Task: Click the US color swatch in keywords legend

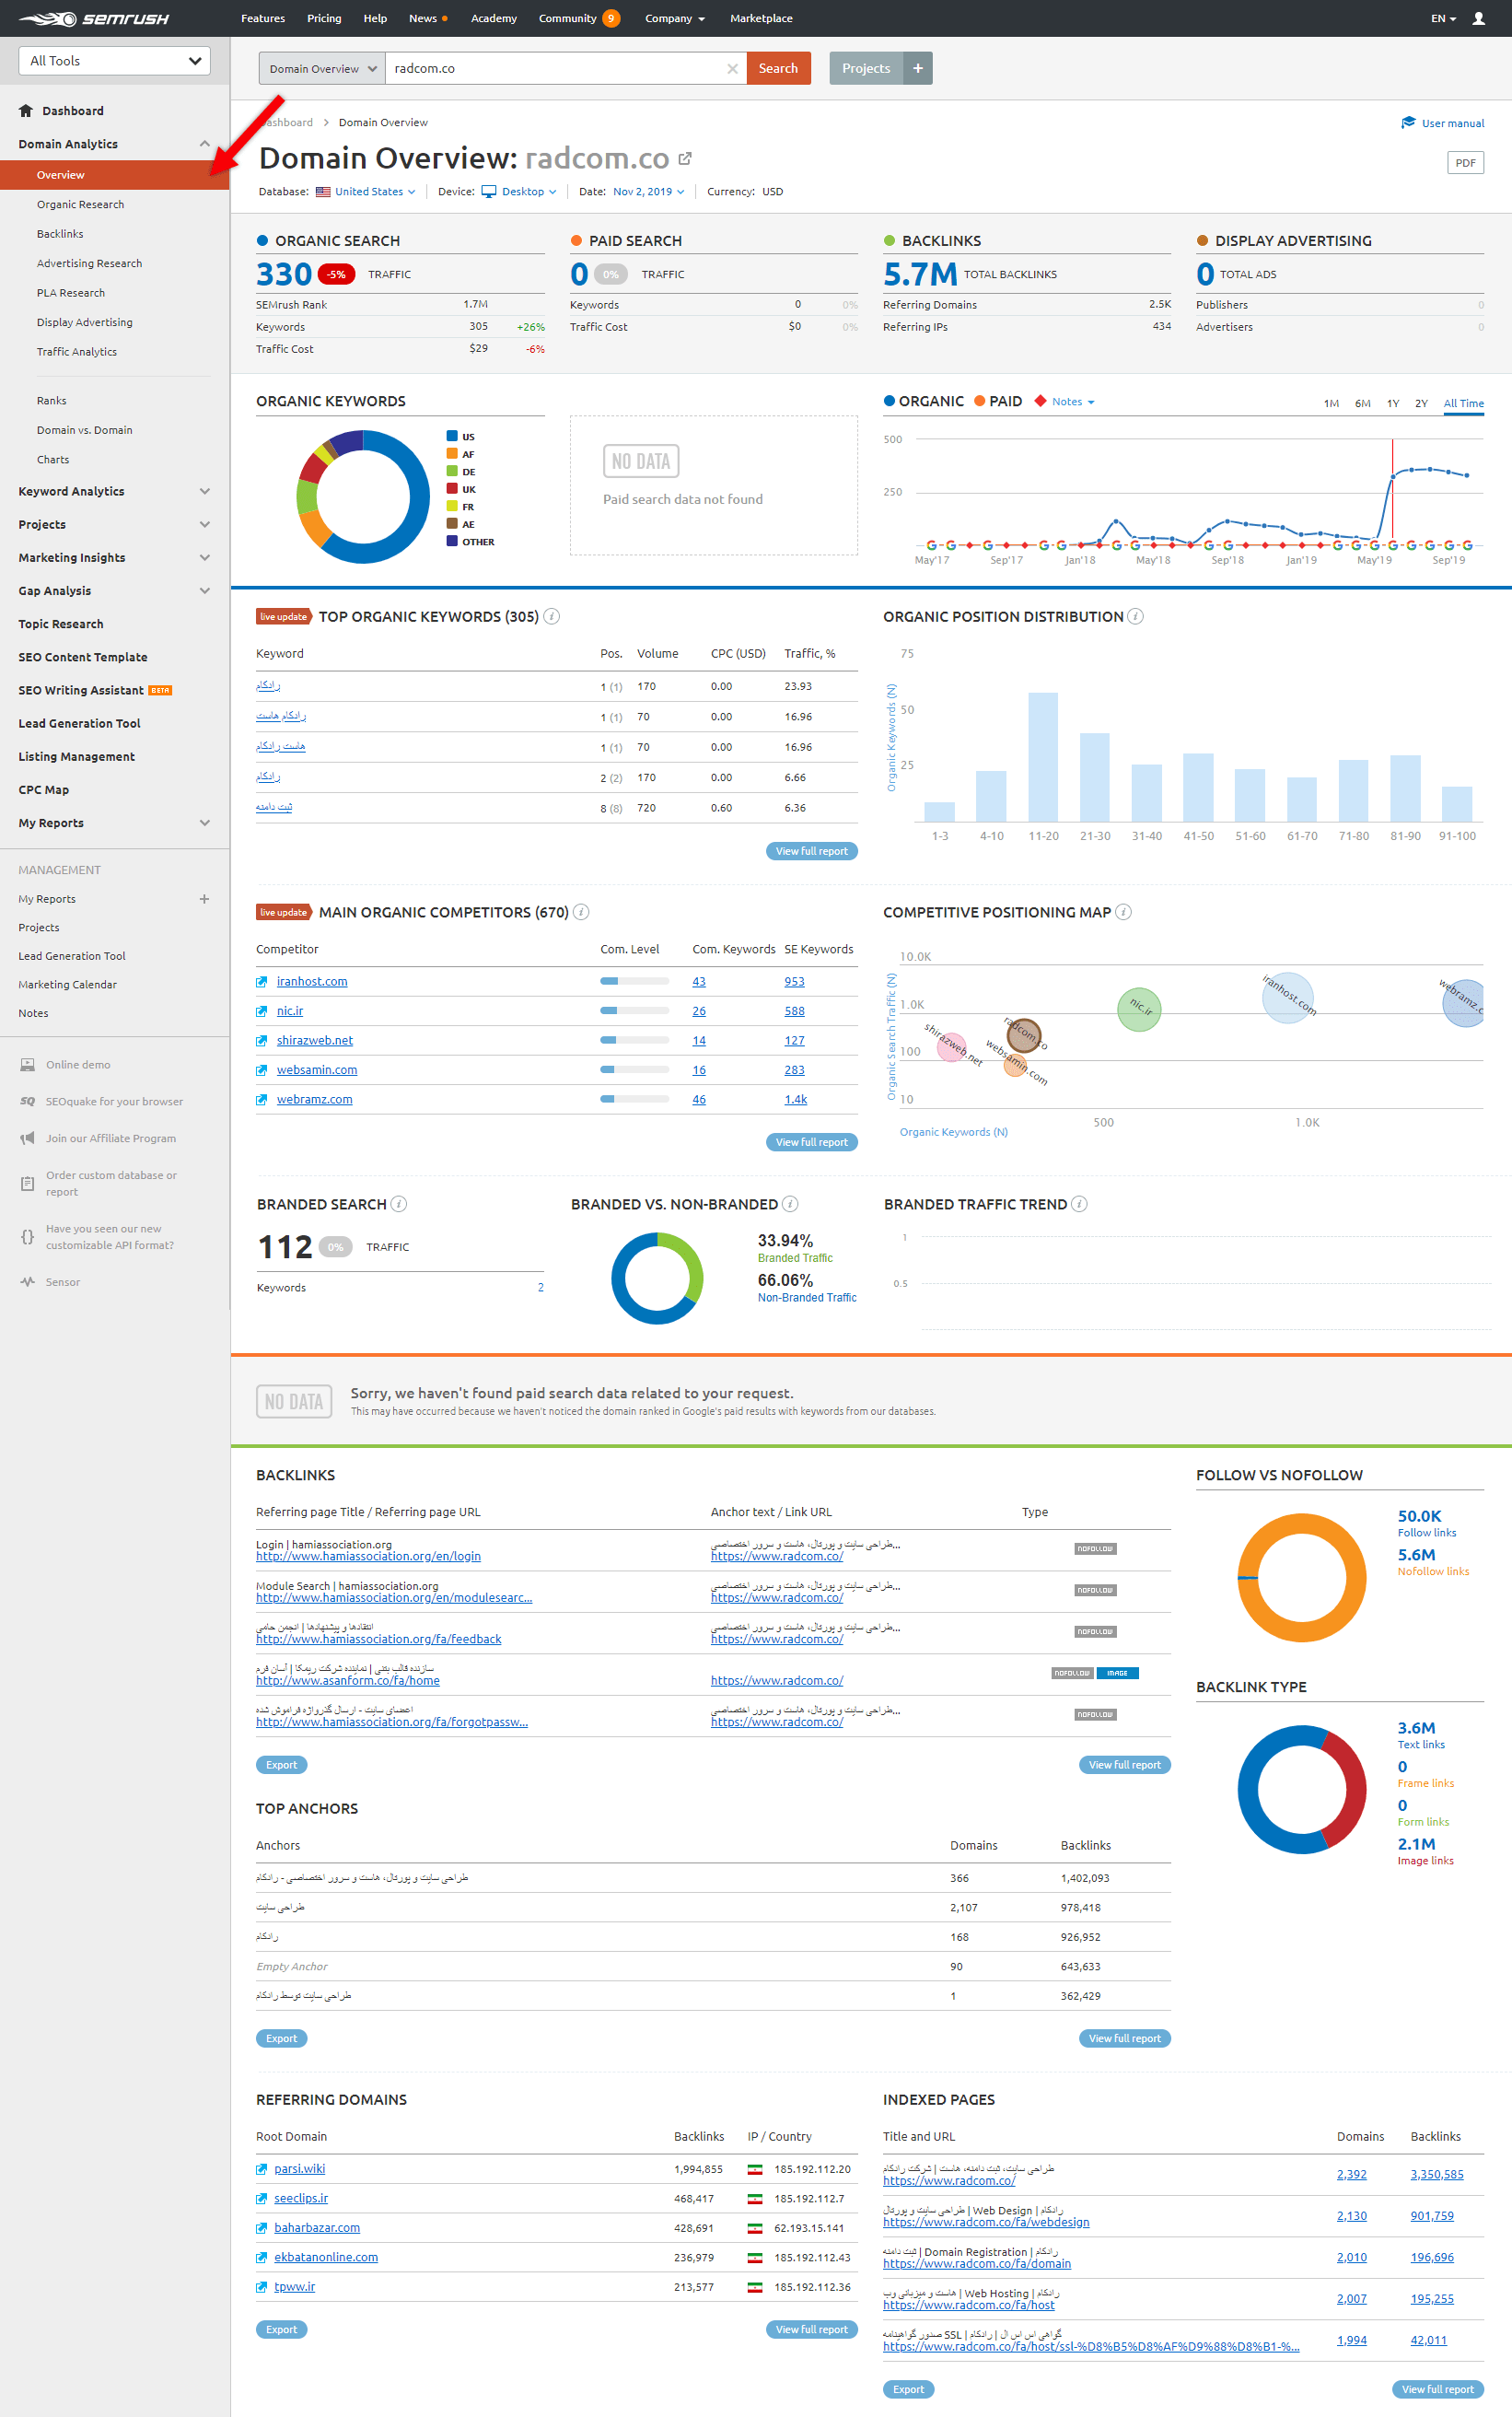Action: (x=452, y=436)
